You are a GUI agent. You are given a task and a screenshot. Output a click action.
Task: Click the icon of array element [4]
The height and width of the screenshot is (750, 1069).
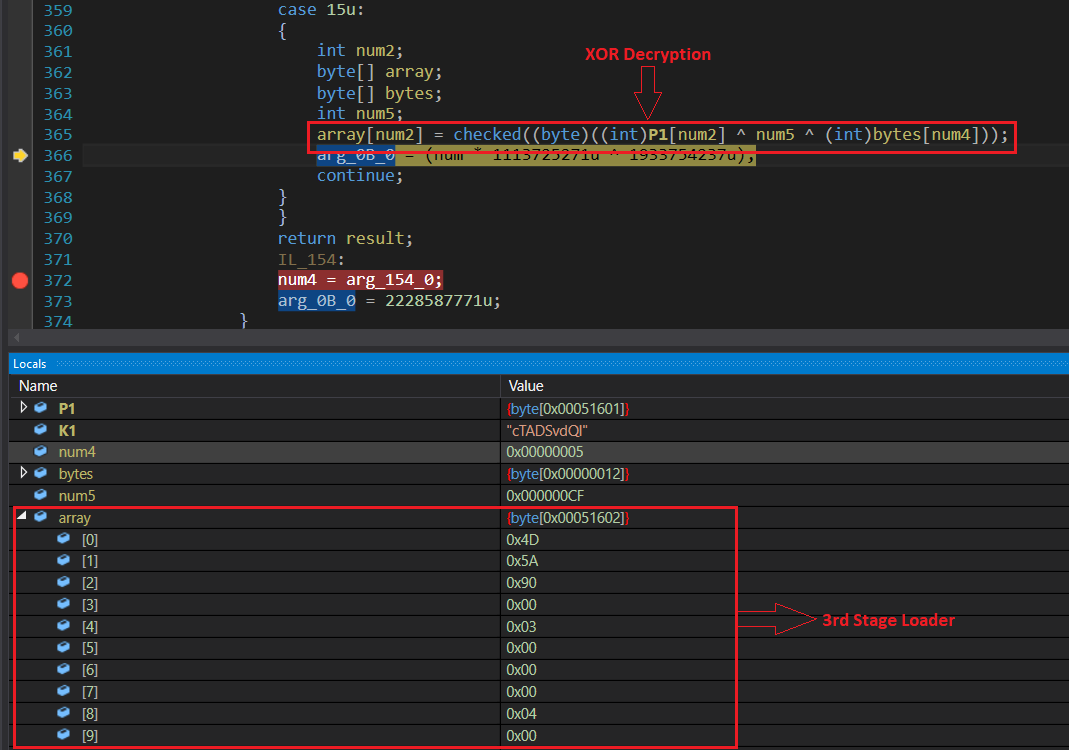[64, 625]
